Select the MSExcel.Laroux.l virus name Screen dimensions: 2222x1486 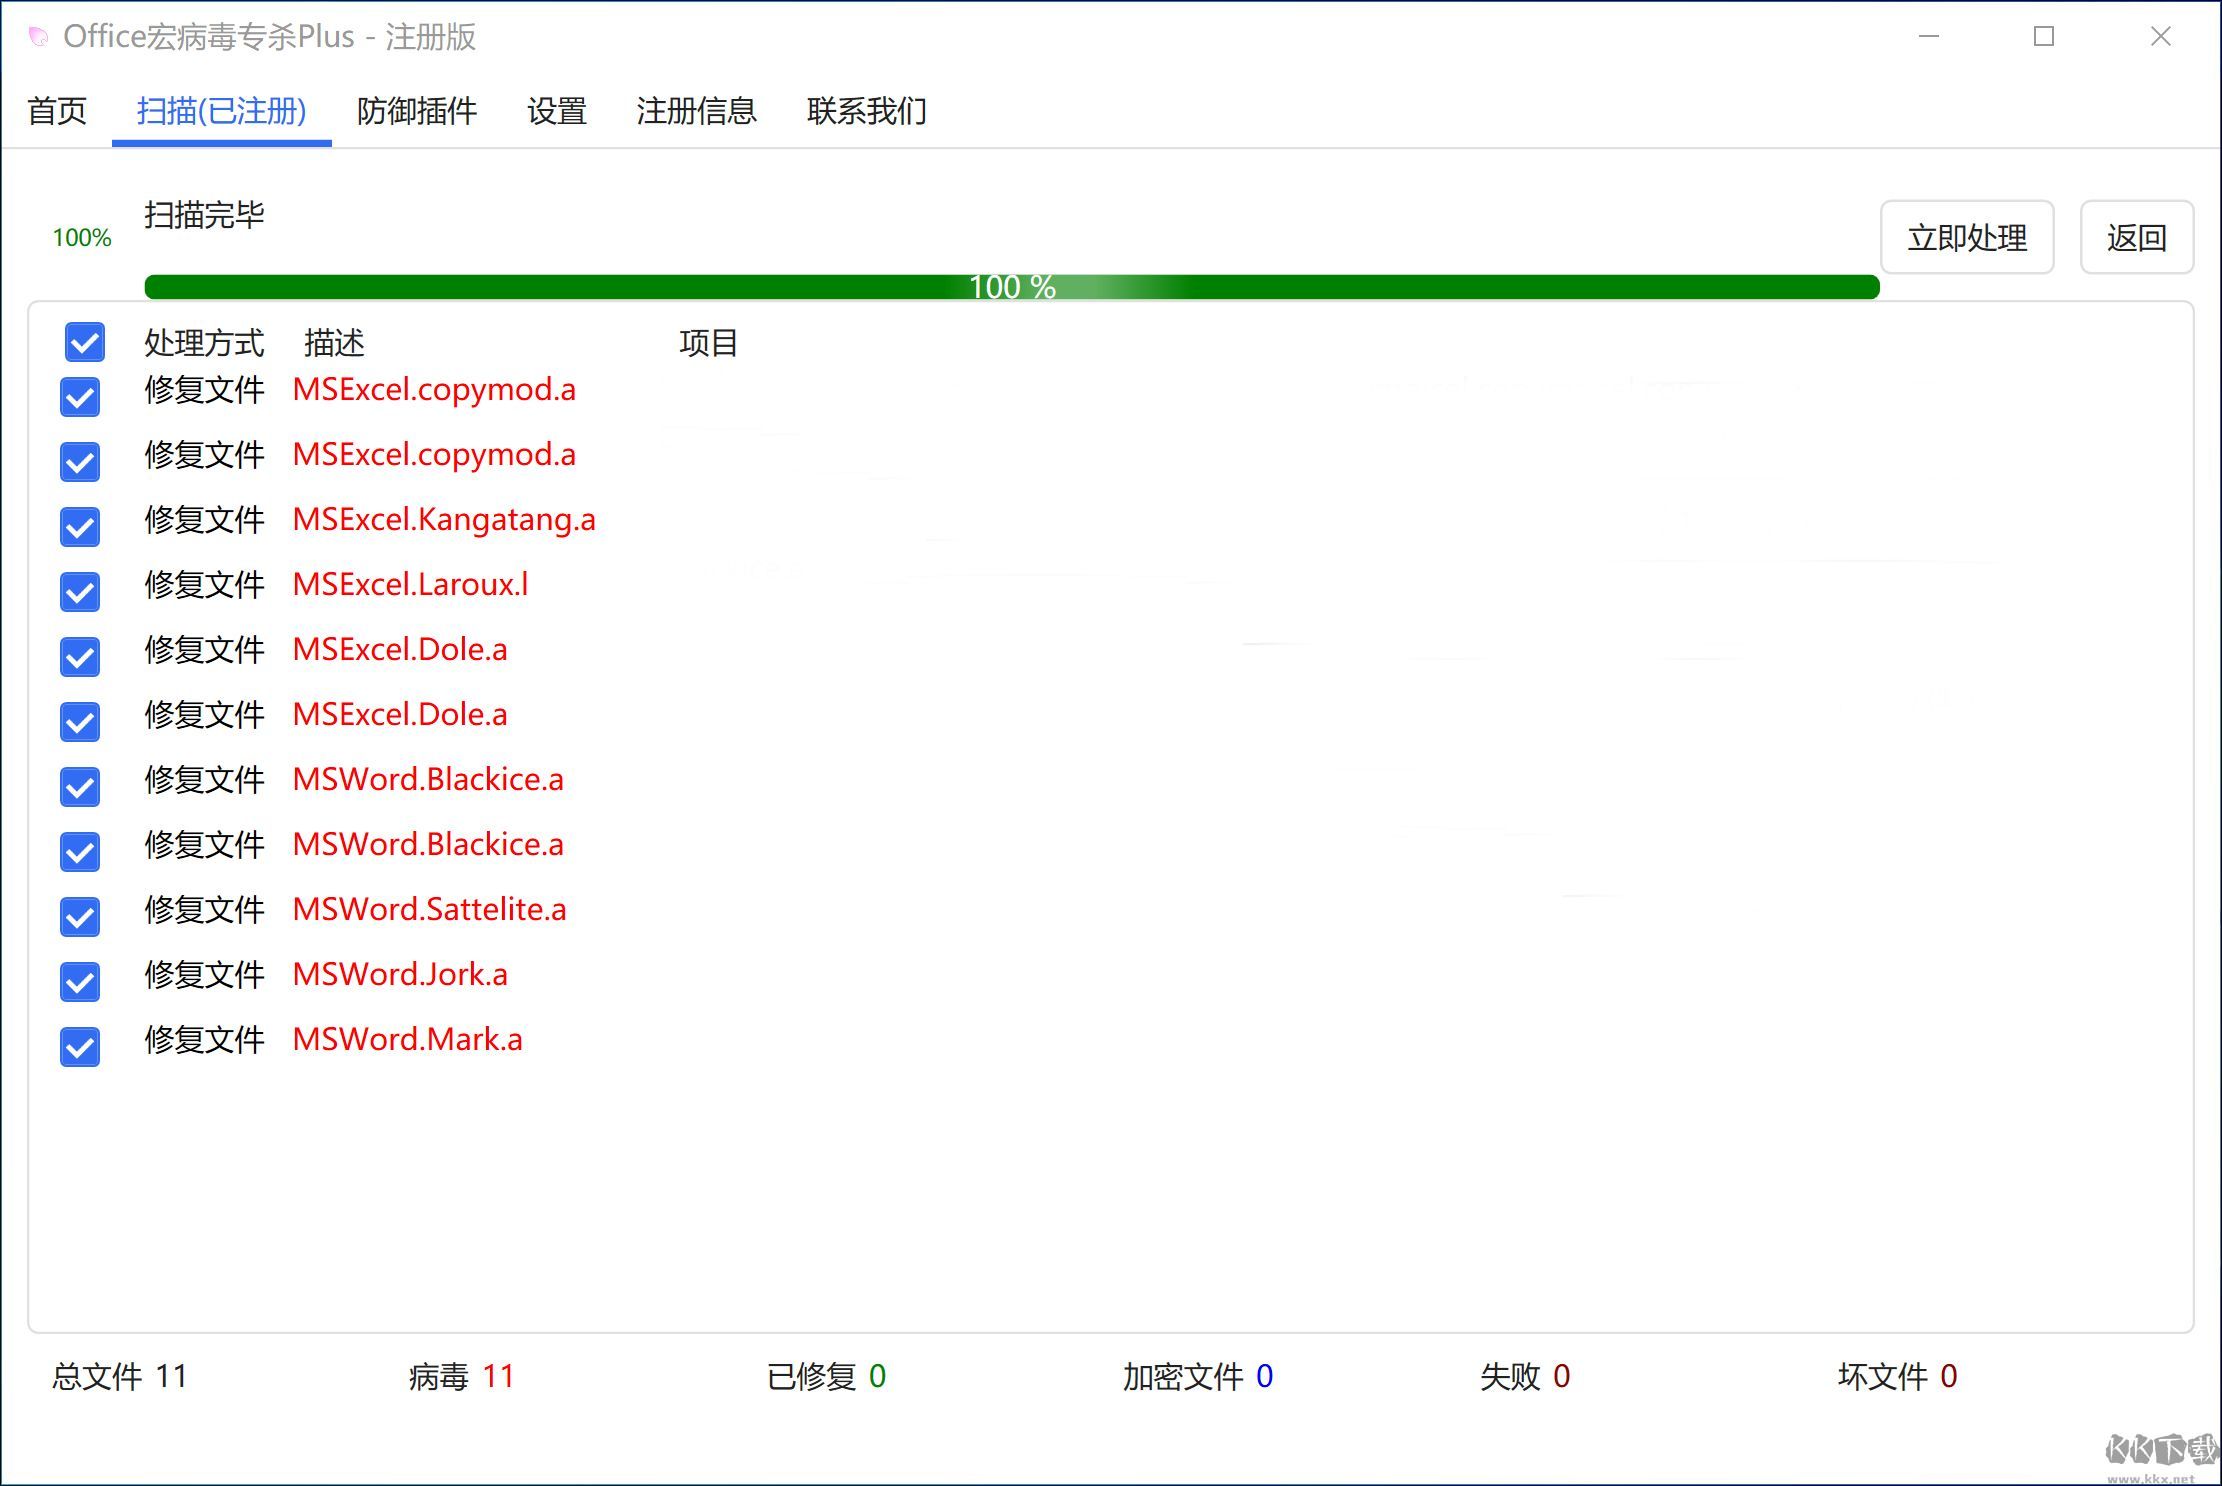(410, 585)
